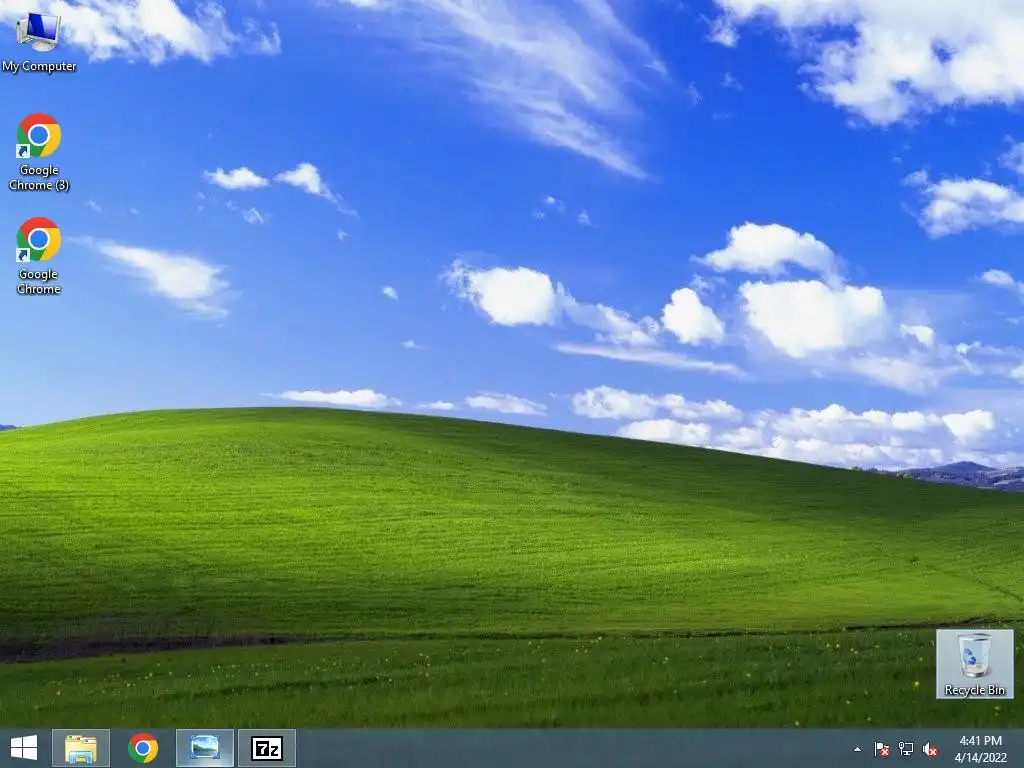Select the Google Chrome (3) desktop shortcut
Viewport: 1024px width, 768px height.
click(x=39, y=153)
